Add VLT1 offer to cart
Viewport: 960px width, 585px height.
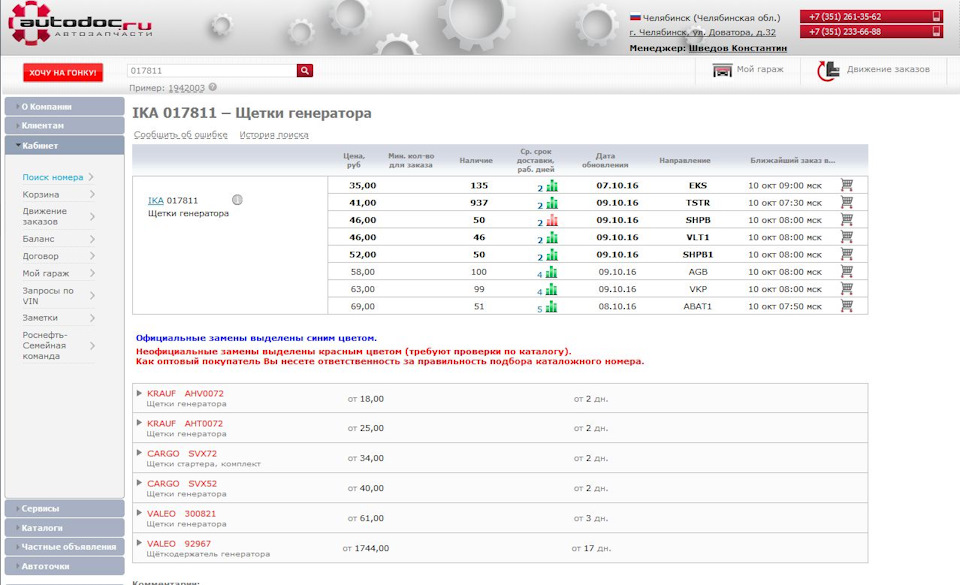(x=847, y=236)
